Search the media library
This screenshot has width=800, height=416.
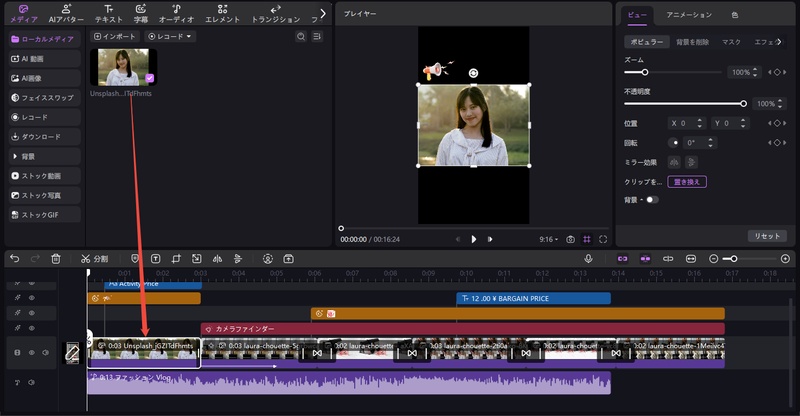click(x=301, y=36)
